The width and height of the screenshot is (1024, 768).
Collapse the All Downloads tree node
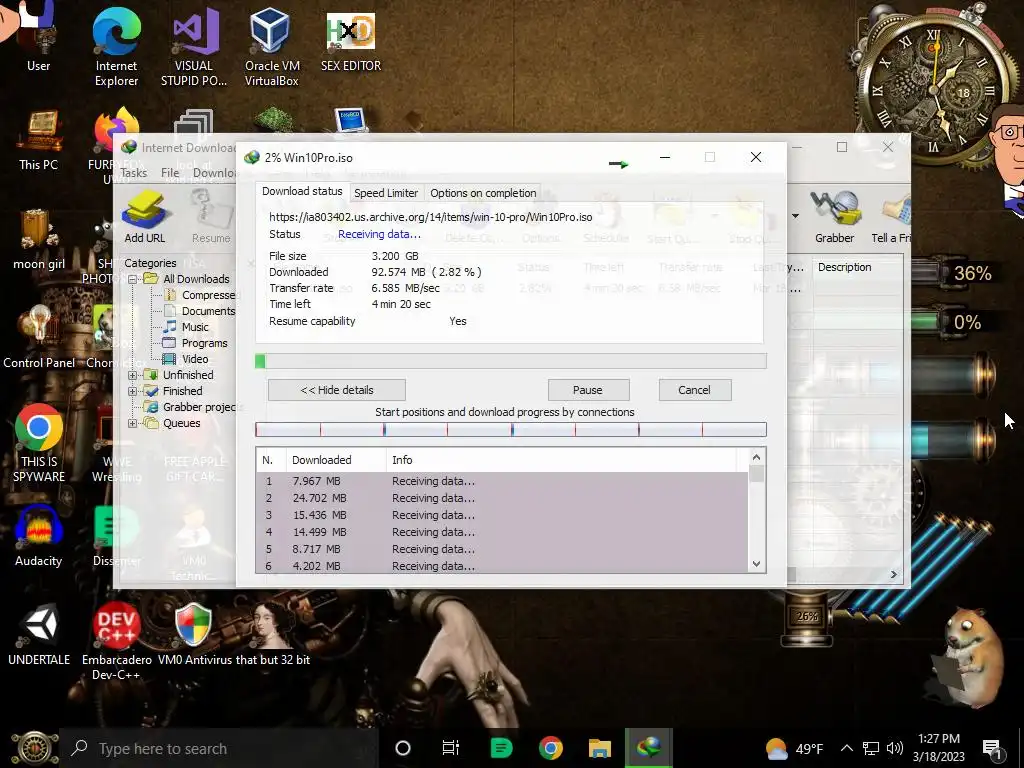coord(133,279)
